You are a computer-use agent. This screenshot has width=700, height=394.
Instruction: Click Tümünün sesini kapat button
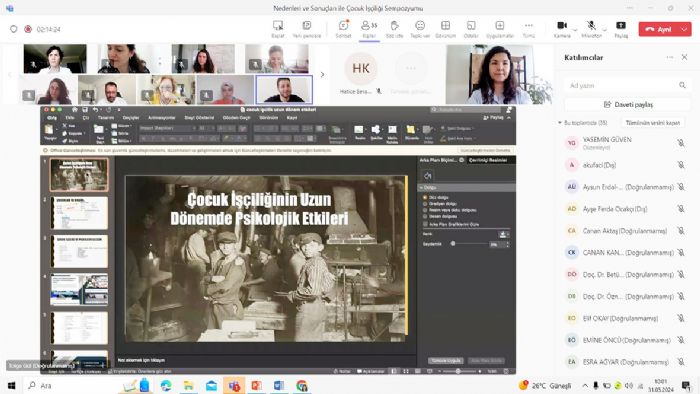coord(653,122)
